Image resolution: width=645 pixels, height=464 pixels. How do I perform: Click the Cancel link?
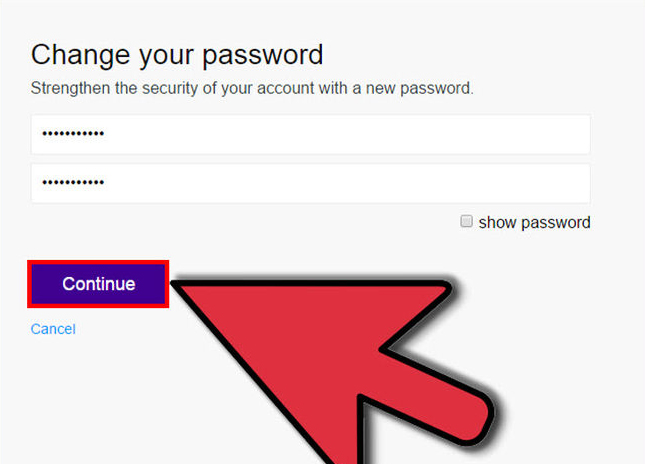point(53,329)
